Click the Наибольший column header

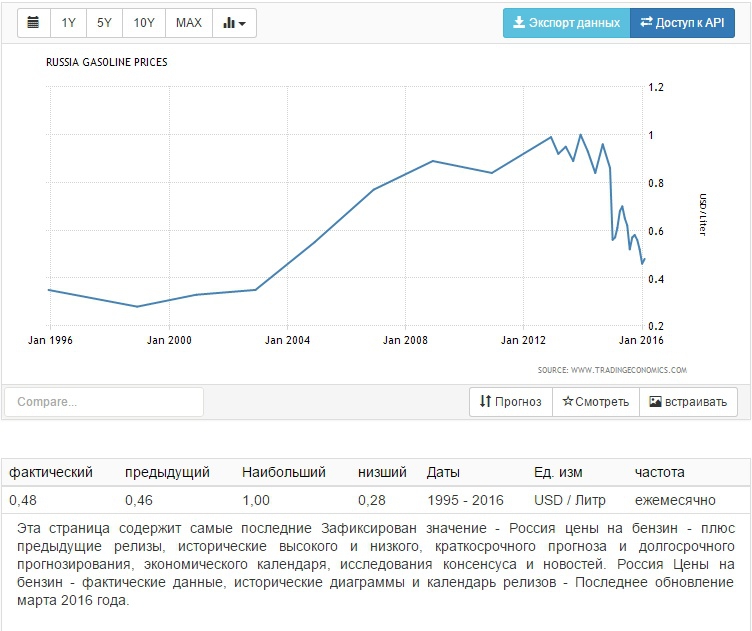pyautogui.click(x=284, y=472)
